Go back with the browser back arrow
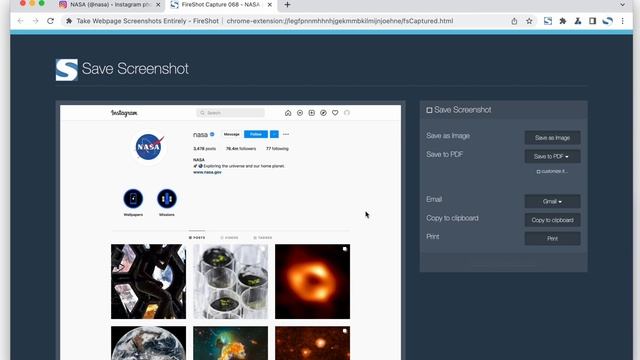640x360 pixels. (20, 21)
